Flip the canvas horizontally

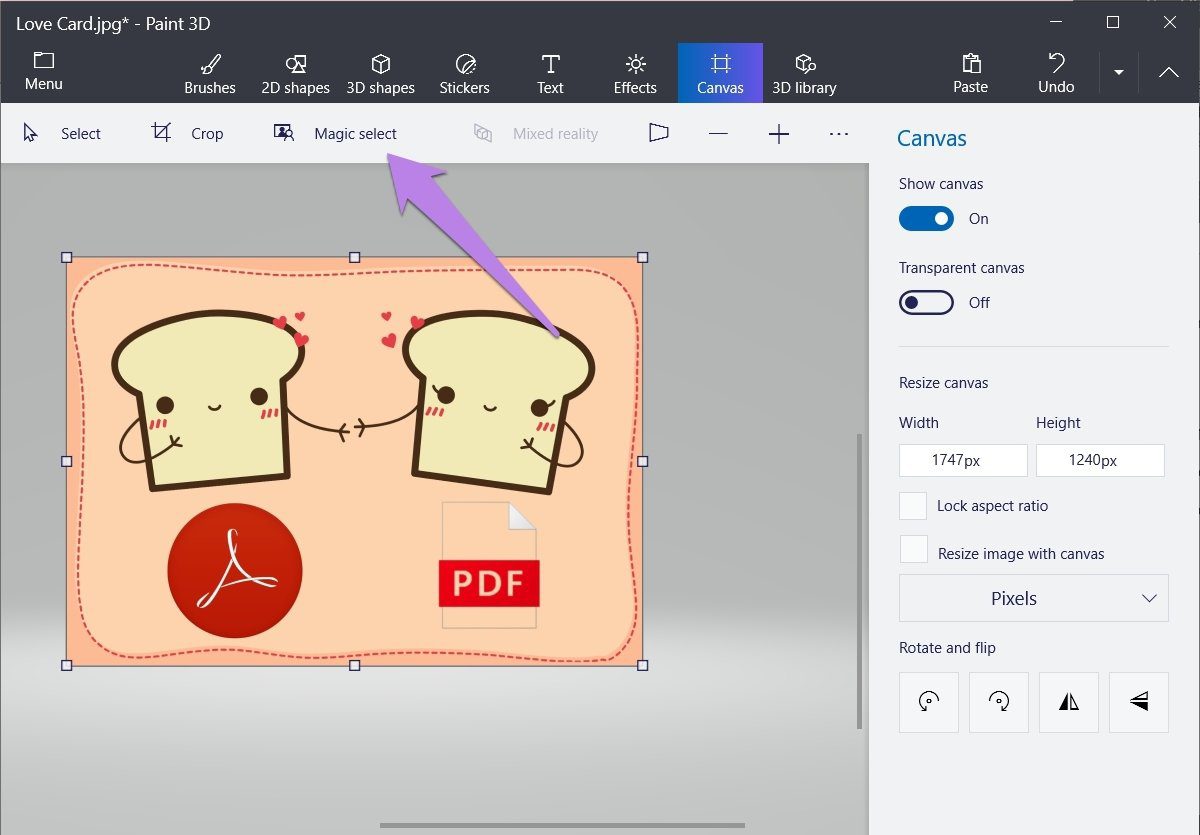[x=1069, y=702]
